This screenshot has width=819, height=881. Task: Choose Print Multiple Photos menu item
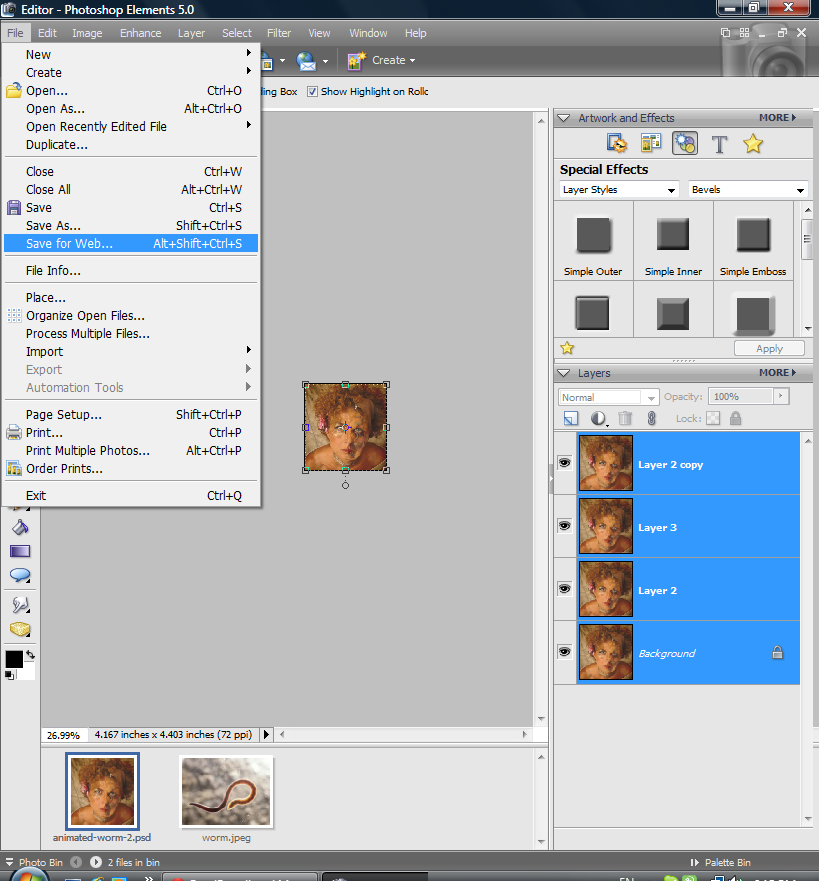point(130,451)
